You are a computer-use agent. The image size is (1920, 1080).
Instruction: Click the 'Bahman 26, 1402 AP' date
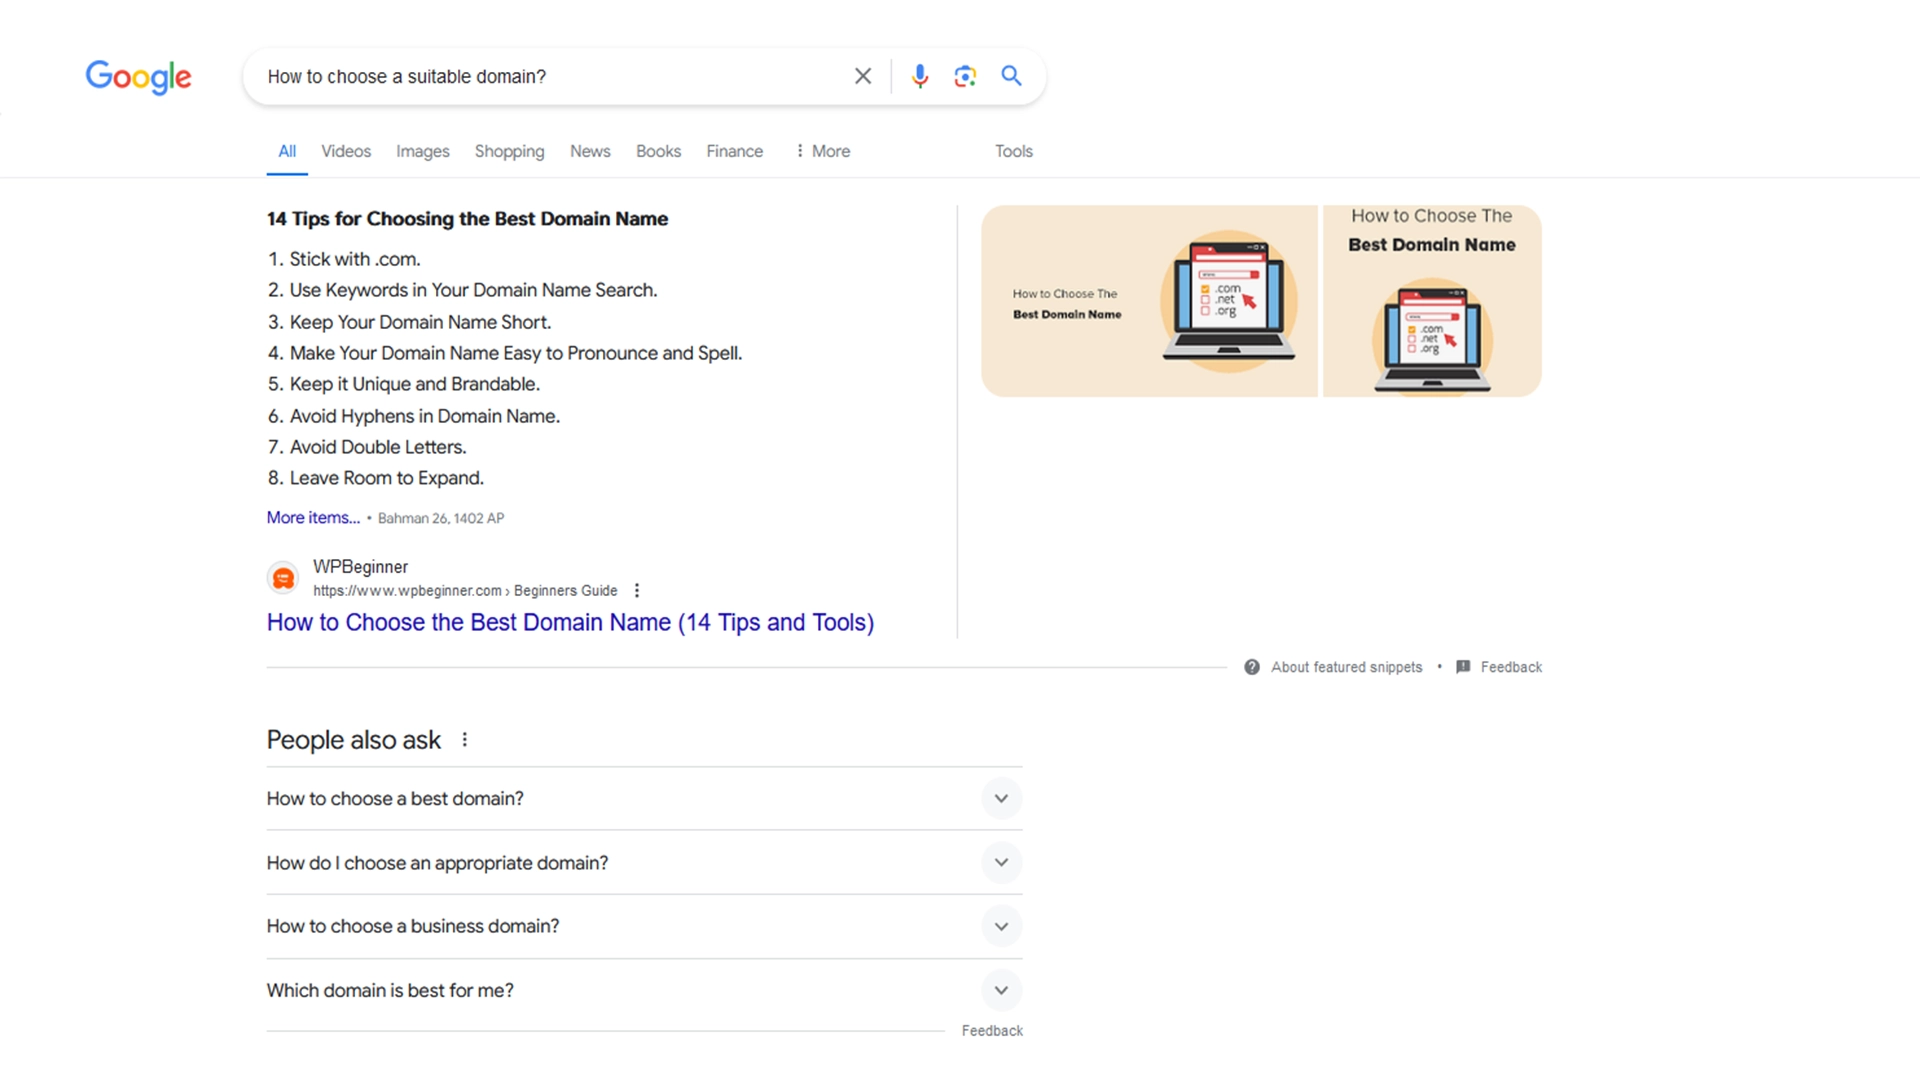[441, 518]
